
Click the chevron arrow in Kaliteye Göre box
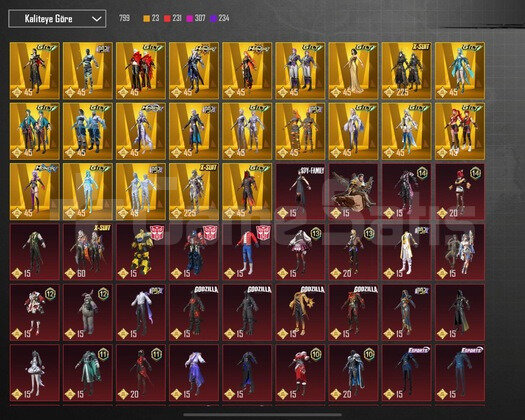(96, 19)
